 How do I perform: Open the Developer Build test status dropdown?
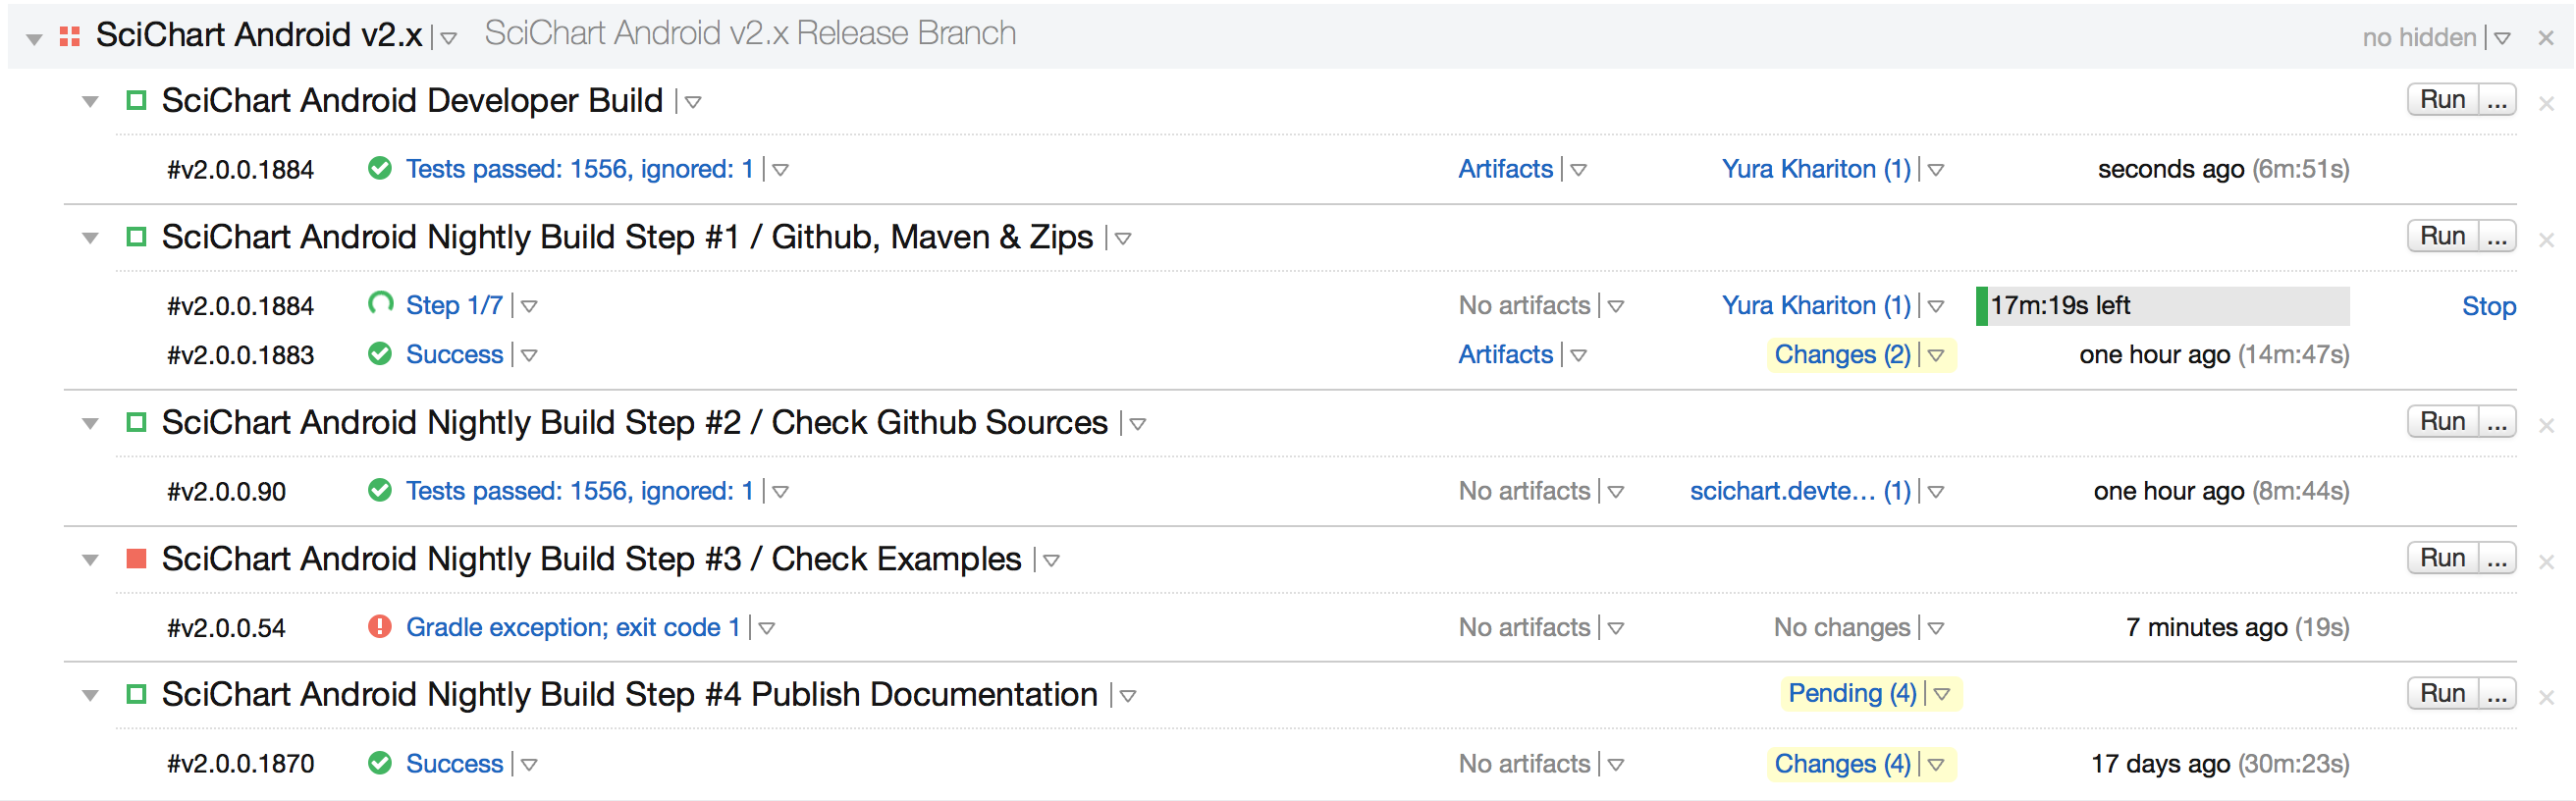[781, 170]
